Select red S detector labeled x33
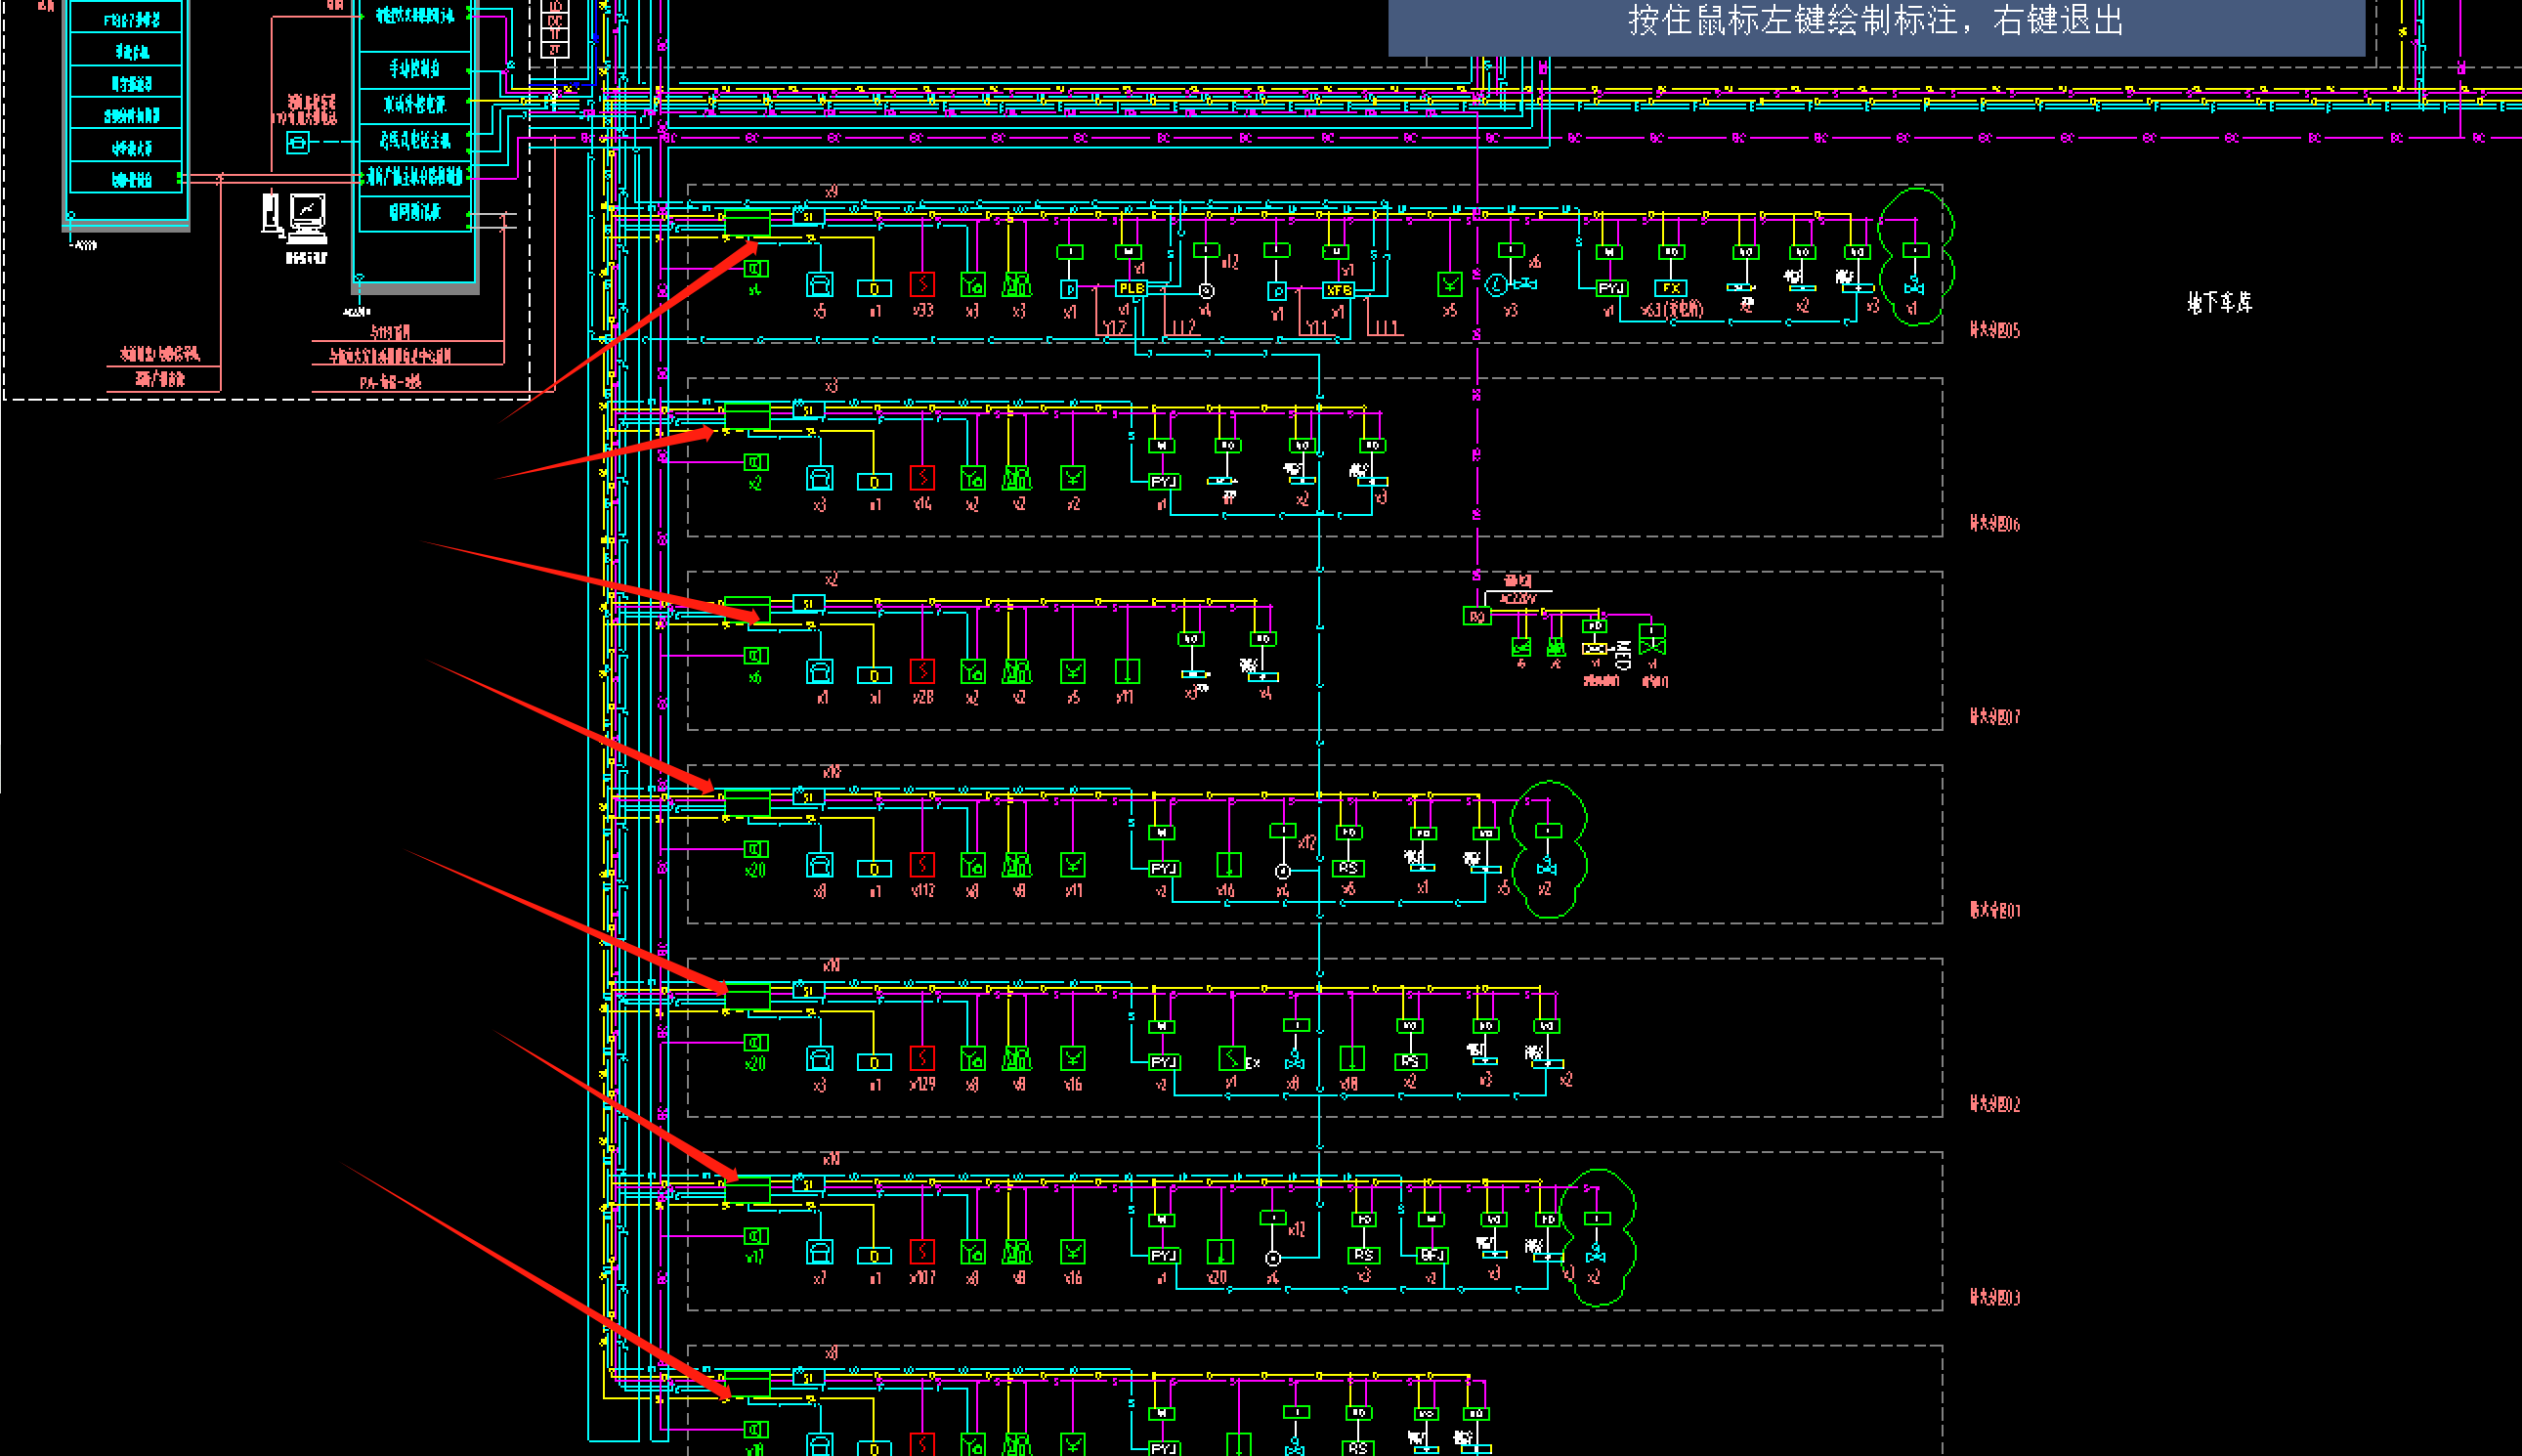 pos(922,285)
